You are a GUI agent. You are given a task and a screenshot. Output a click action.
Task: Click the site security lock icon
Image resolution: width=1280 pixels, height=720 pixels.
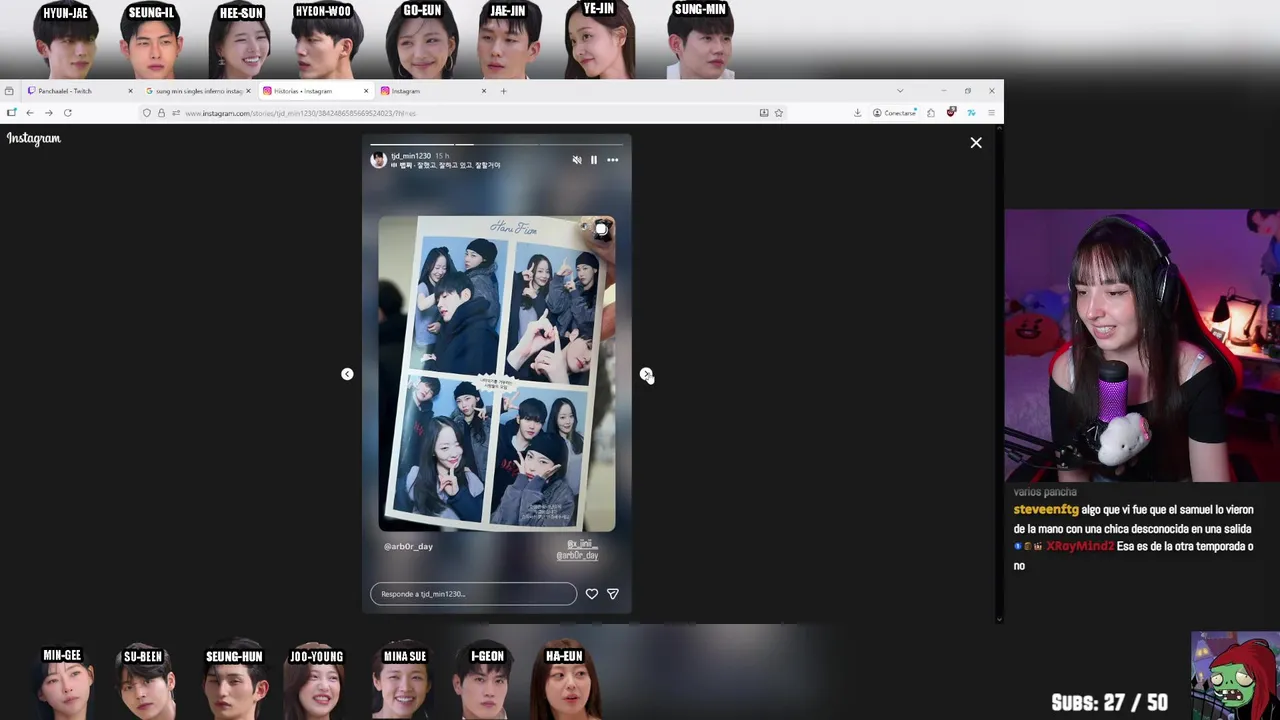pos(161,113)
